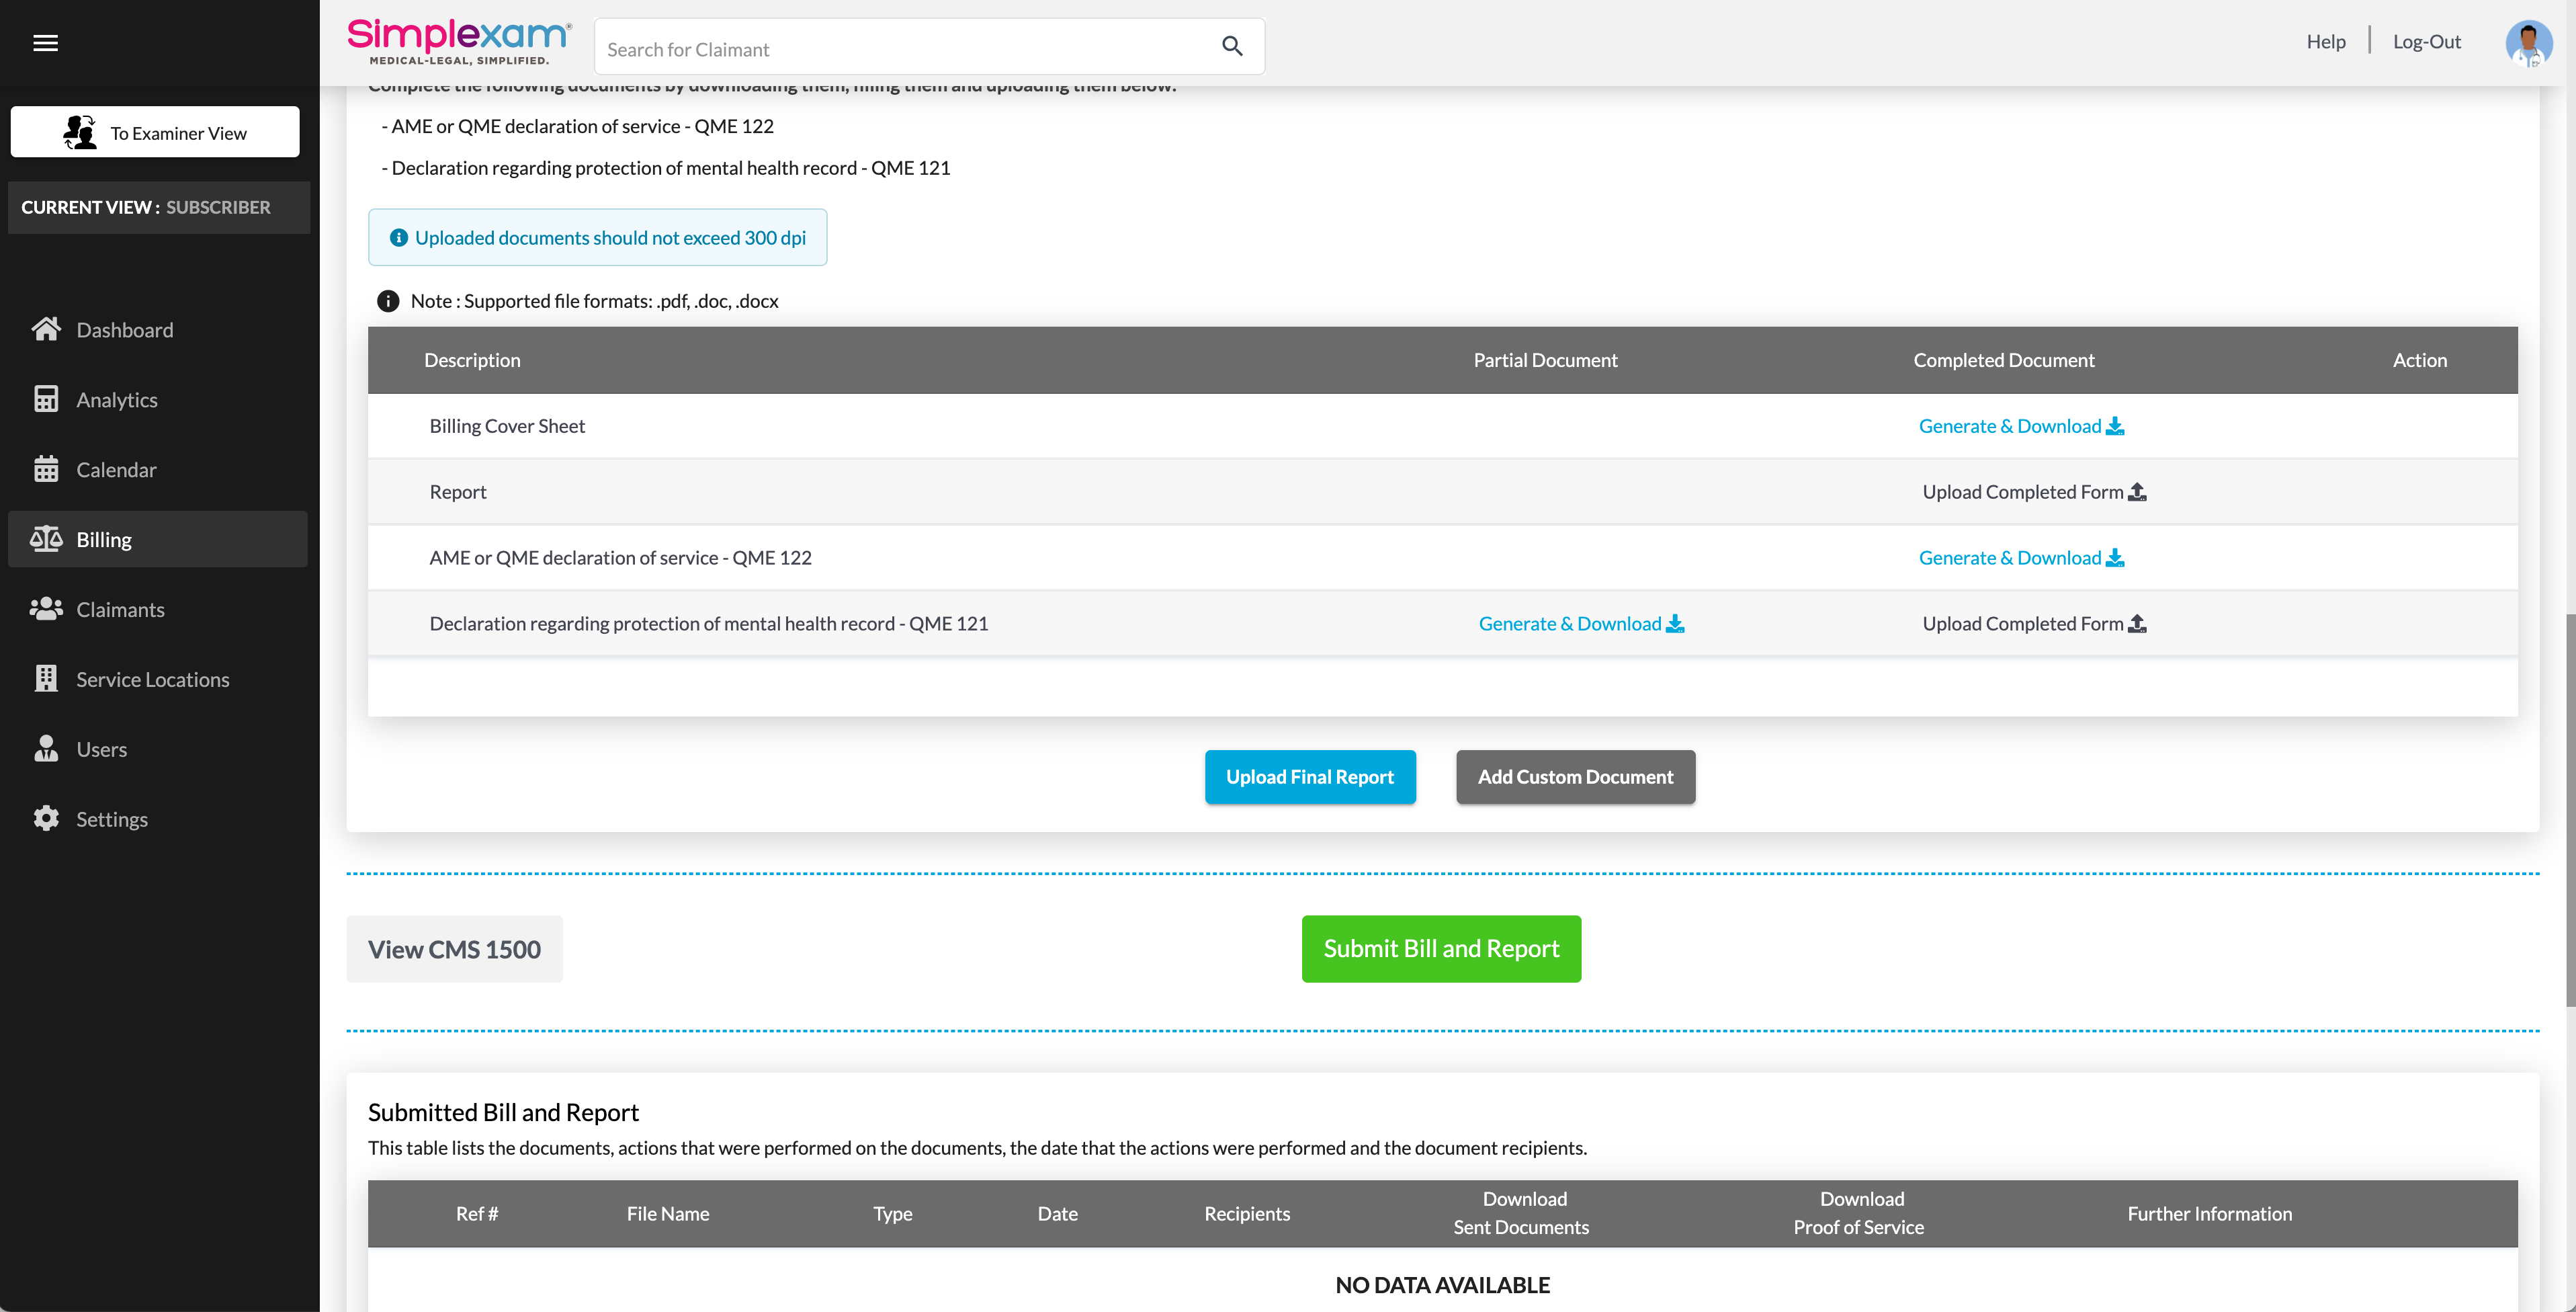Click the Analytics calculator icon
The height and width of the screenshot is (1312, 2576).
(x=46, y=399)
